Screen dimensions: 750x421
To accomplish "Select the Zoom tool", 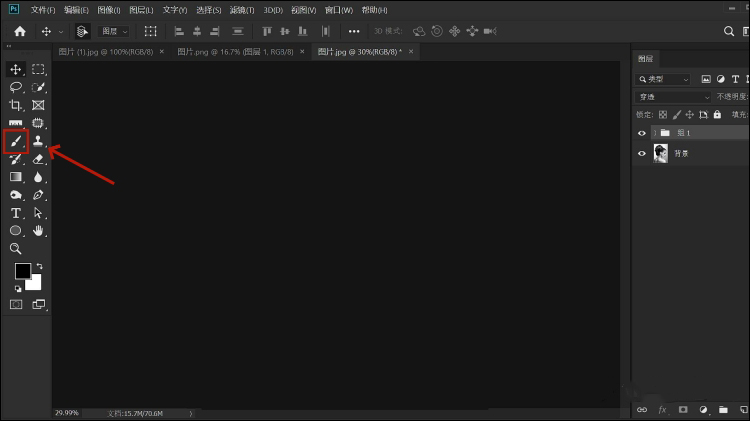I will pos(15,249).
